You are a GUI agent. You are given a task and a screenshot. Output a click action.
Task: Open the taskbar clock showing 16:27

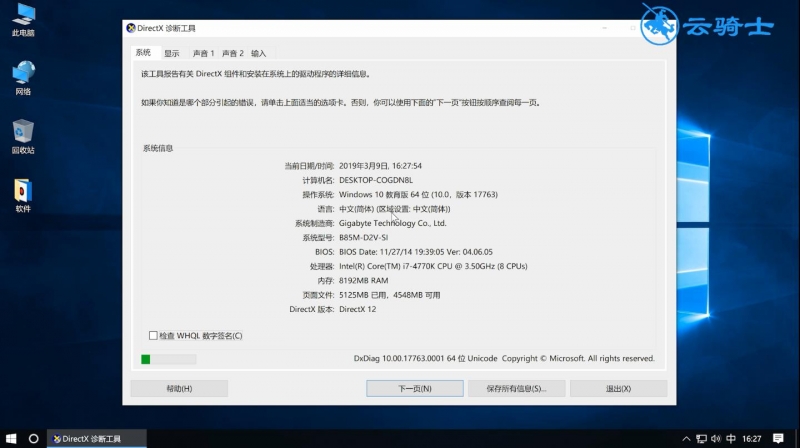point(752,439)
